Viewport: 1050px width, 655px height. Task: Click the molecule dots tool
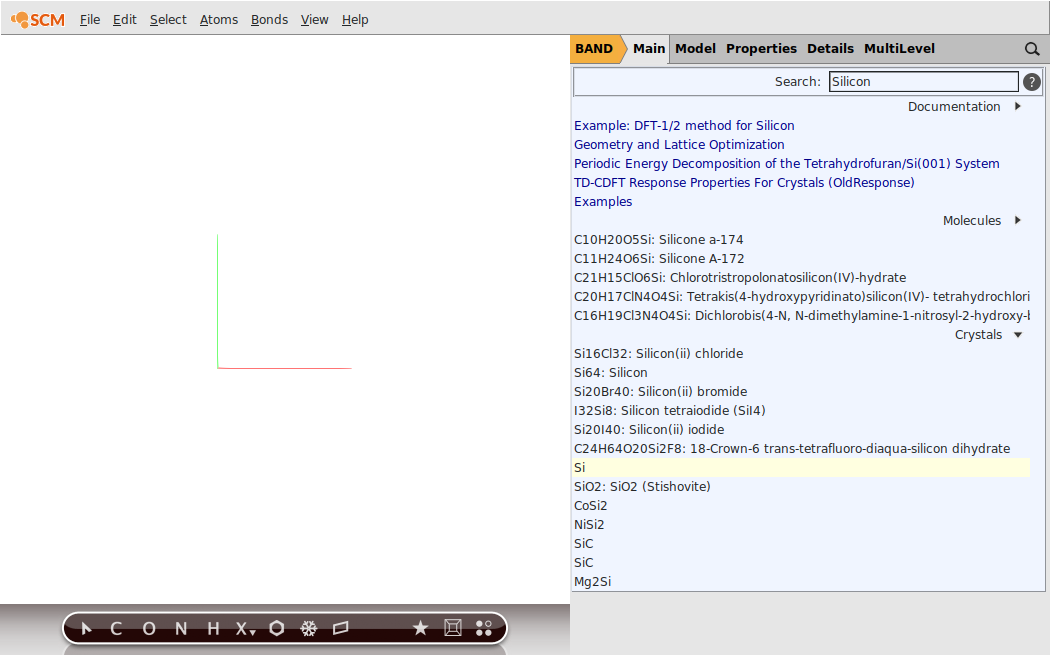pyautogui.click(x=484, y=628)
